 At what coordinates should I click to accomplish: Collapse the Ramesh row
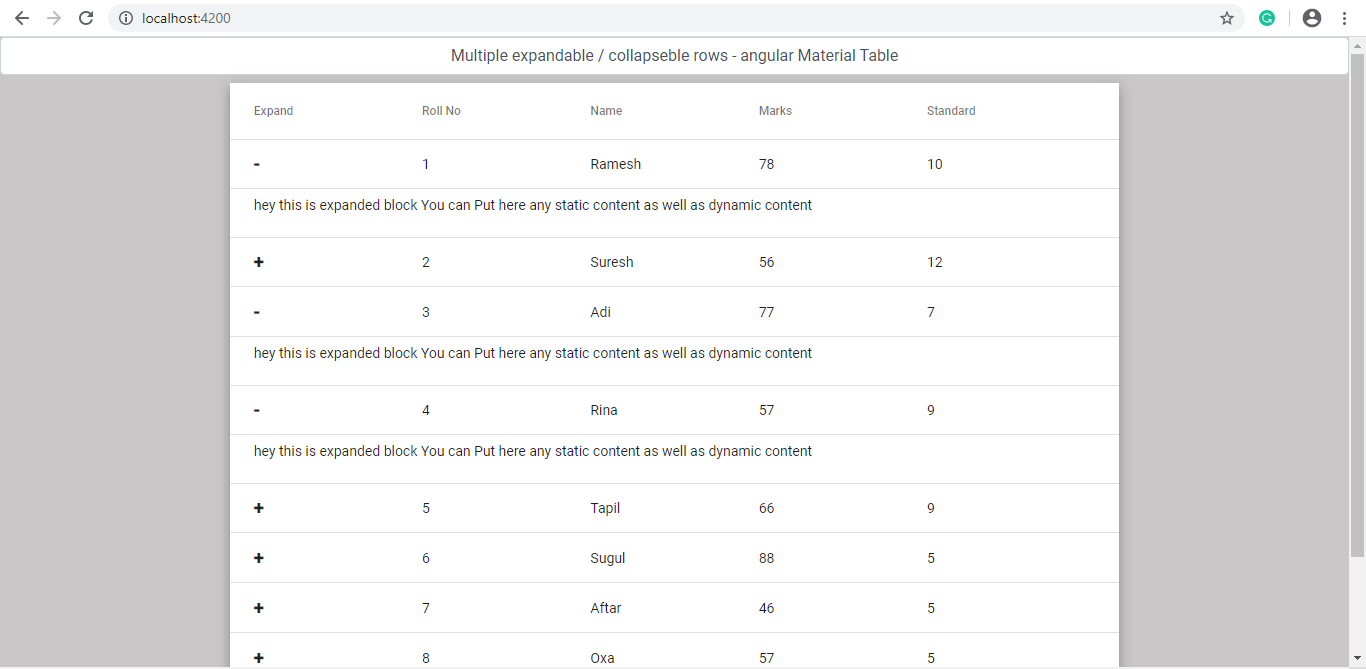[x=256, y=164]
